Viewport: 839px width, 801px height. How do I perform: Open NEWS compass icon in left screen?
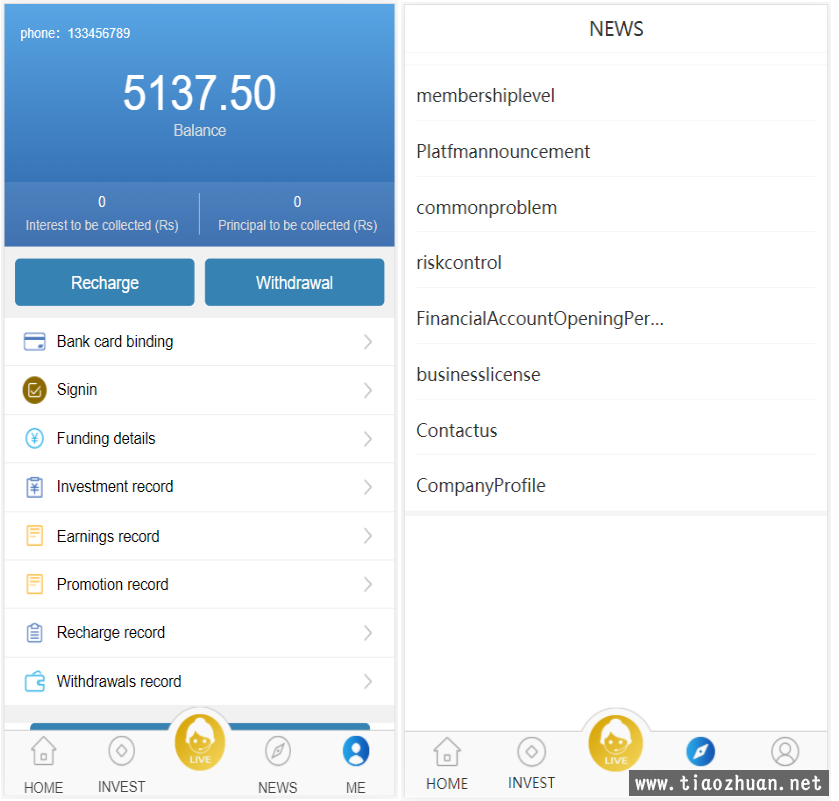(278, 751)
